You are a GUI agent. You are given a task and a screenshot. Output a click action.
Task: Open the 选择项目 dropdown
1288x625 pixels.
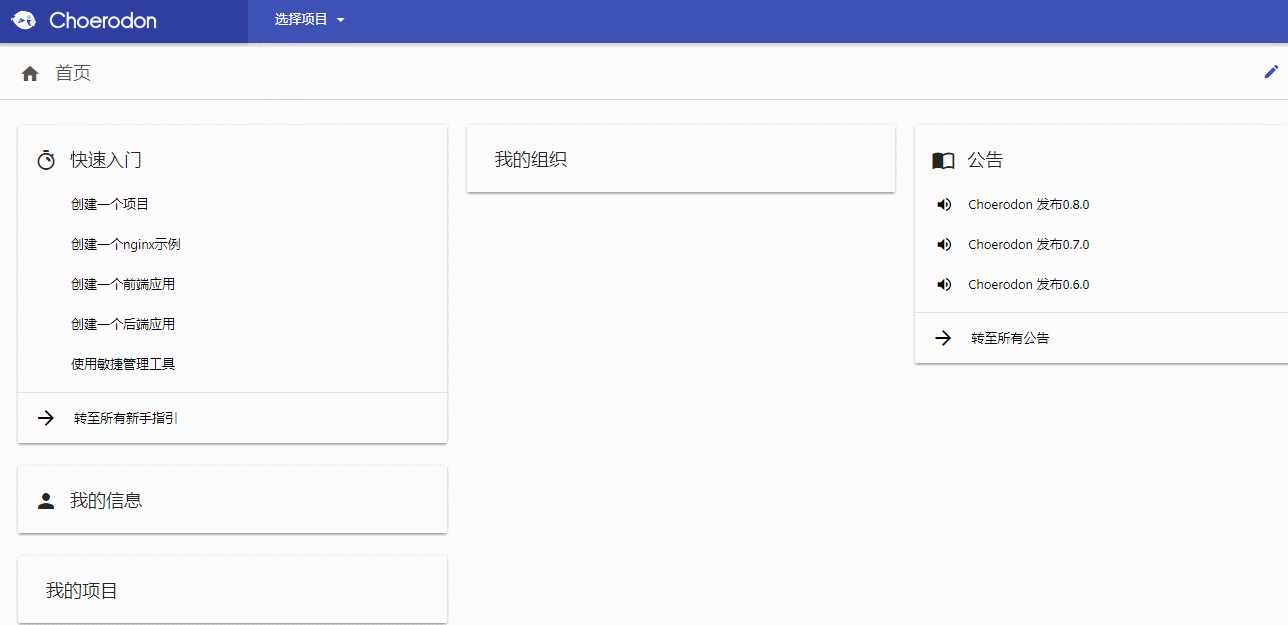(309, 19)
